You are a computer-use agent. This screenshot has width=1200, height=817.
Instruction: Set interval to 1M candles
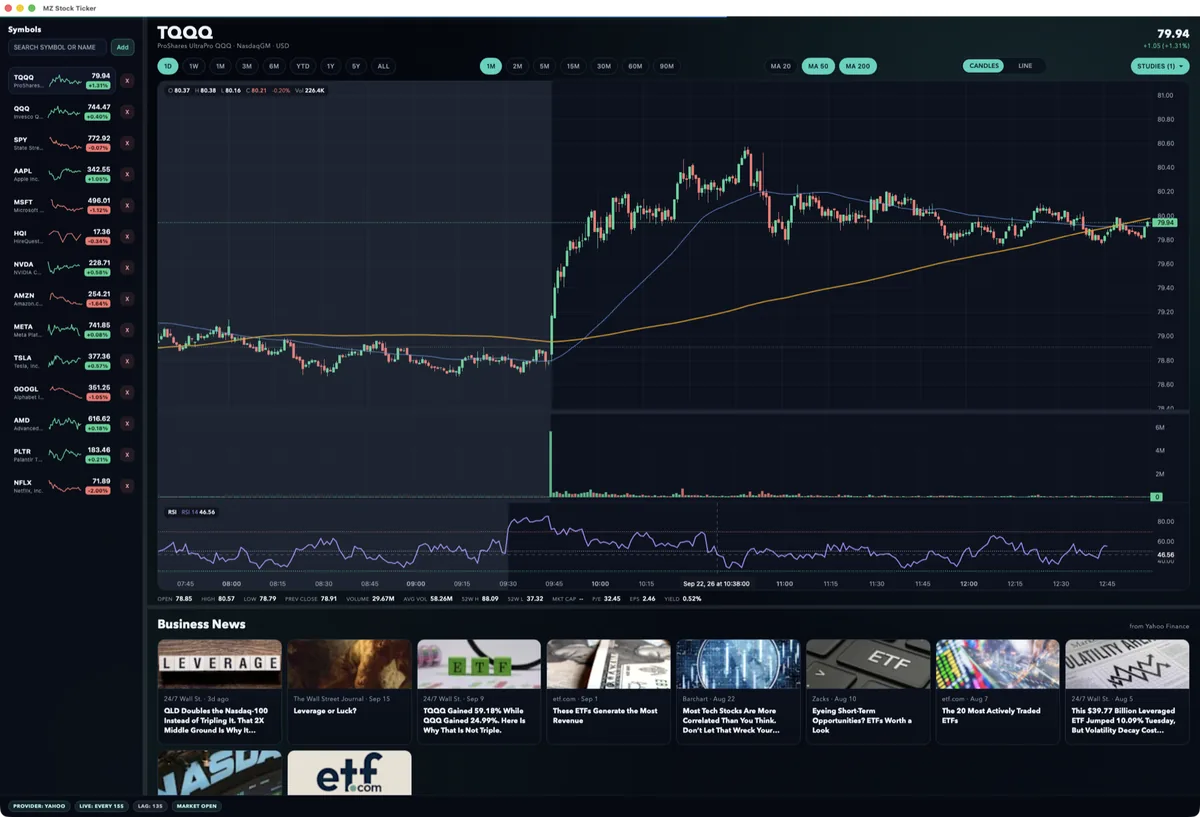click(x=490, y=66)
